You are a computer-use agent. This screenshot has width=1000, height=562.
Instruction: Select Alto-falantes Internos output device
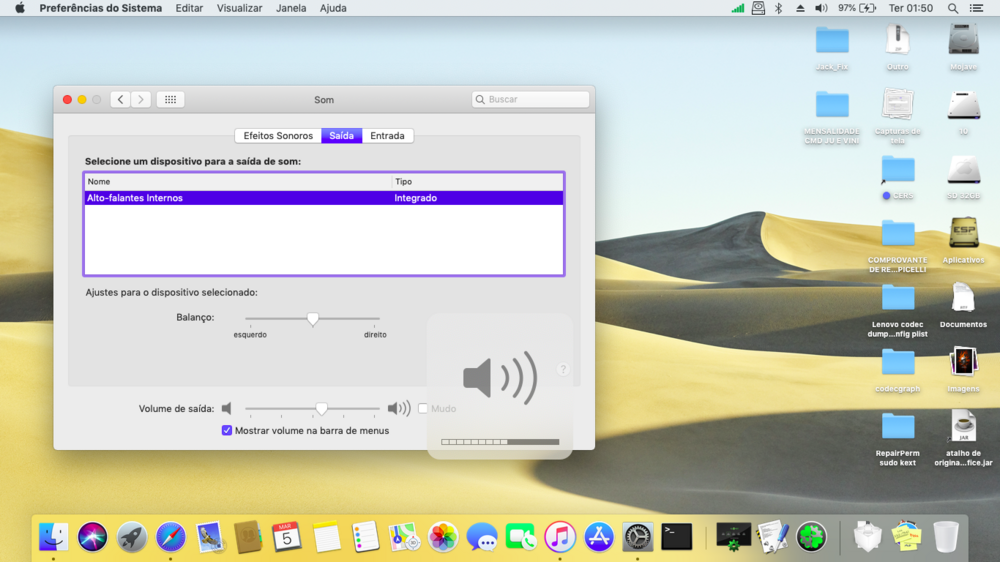click(135, 198)
